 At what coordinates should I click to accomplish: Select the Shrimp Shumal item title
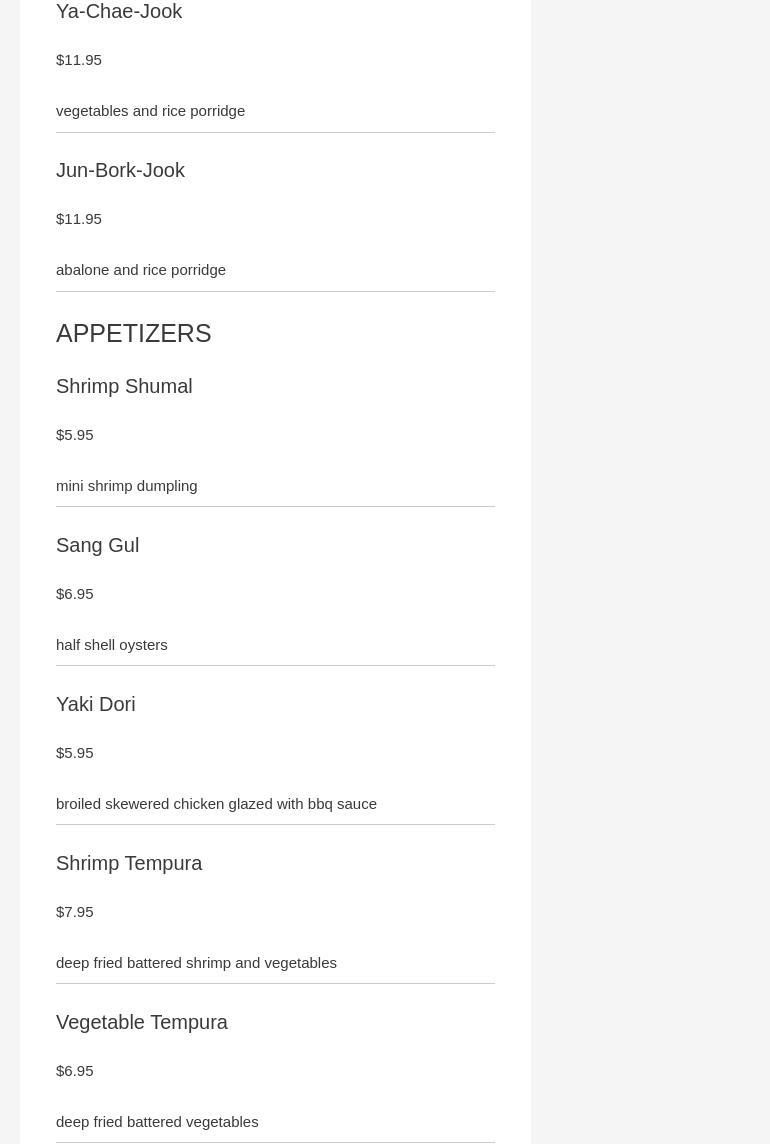click(x=124, y=386)
